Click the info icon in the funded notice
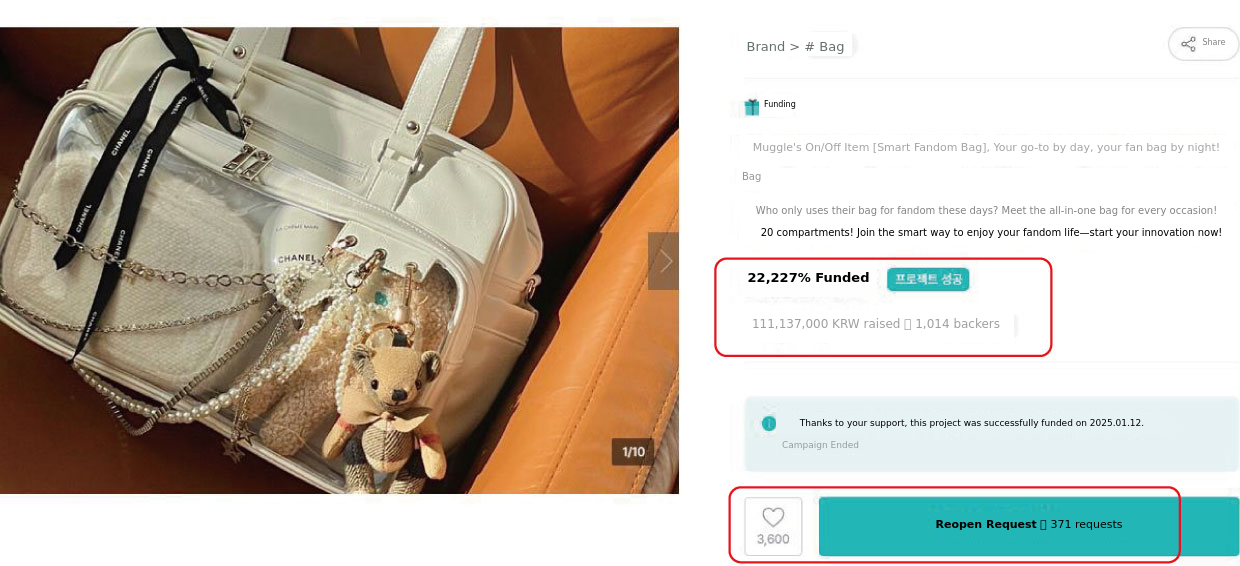The width and height of the screenshot is (1240, 566). pos(768,423)
